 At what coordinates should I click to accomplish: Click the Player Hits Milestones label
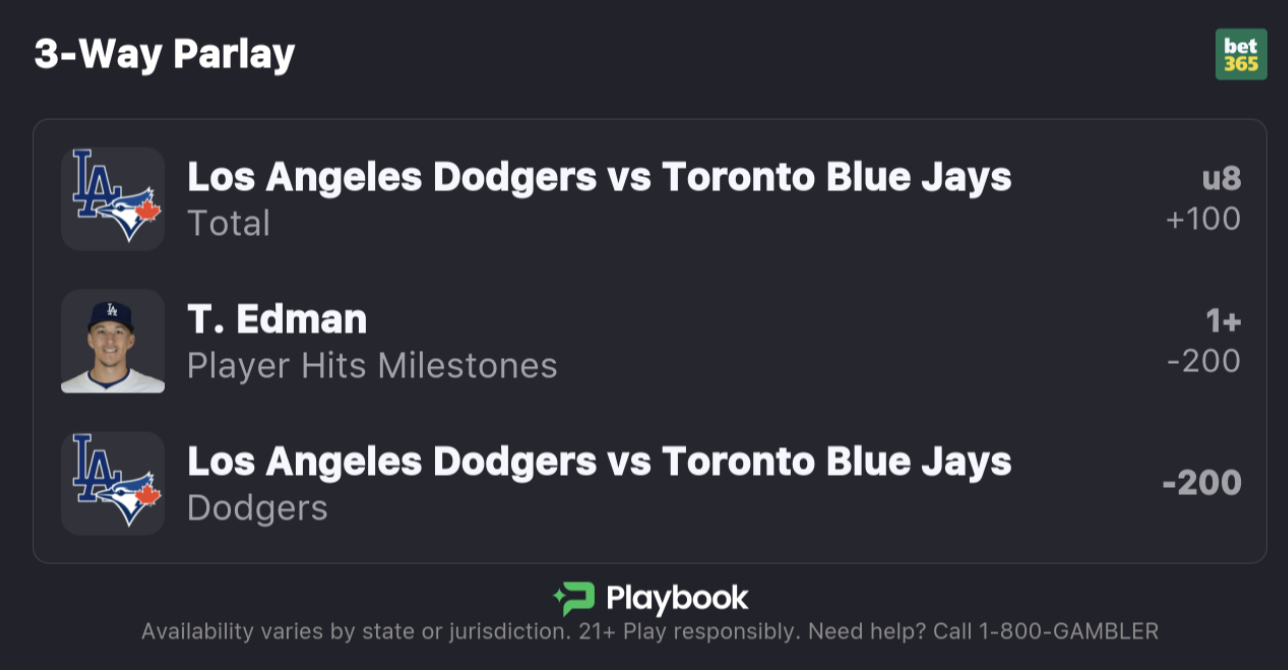372,365
